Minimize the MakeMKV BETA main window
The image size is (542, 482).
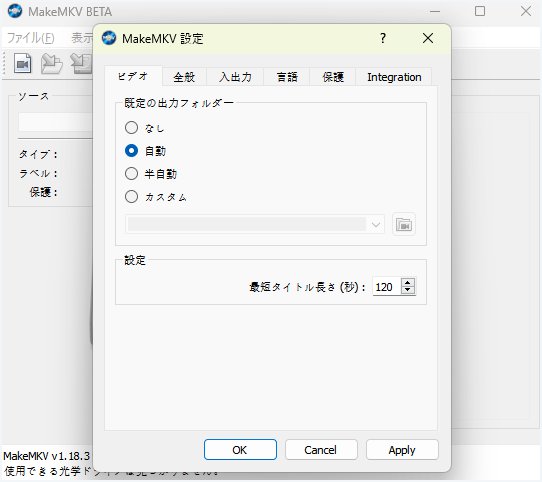click(435, 11)
